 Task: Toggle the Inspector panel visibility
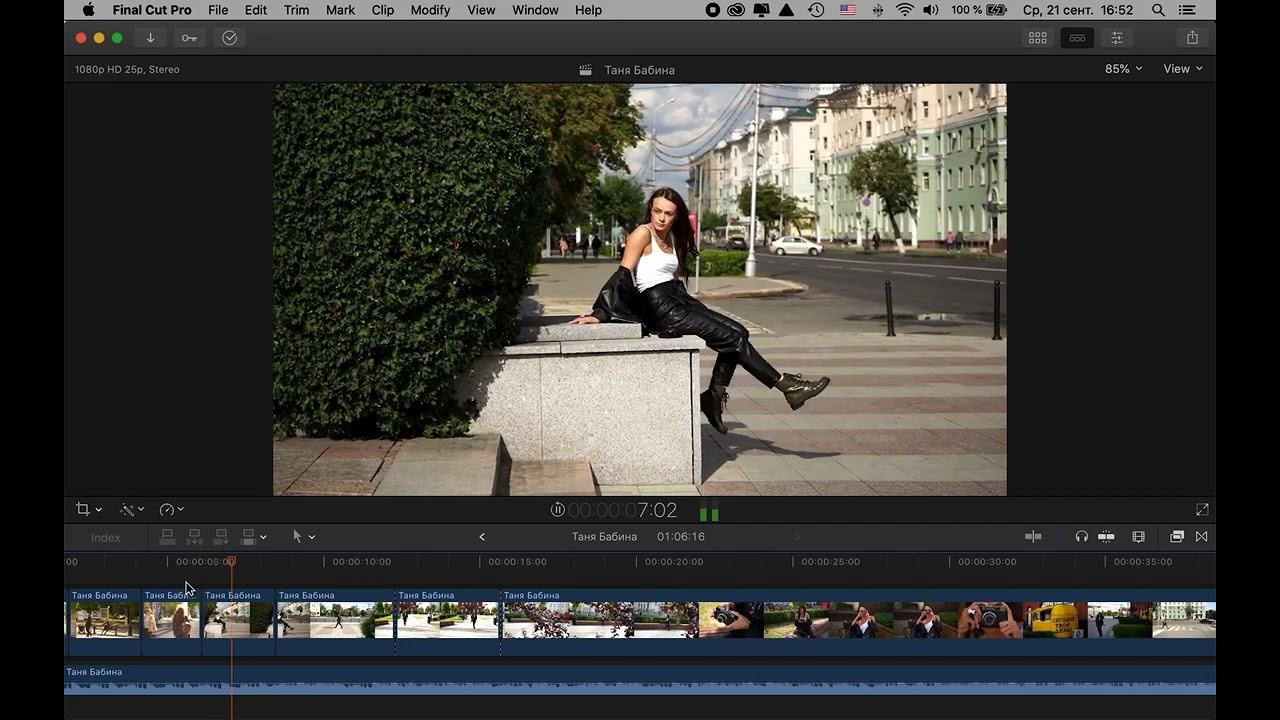[x=1117, y=38]
